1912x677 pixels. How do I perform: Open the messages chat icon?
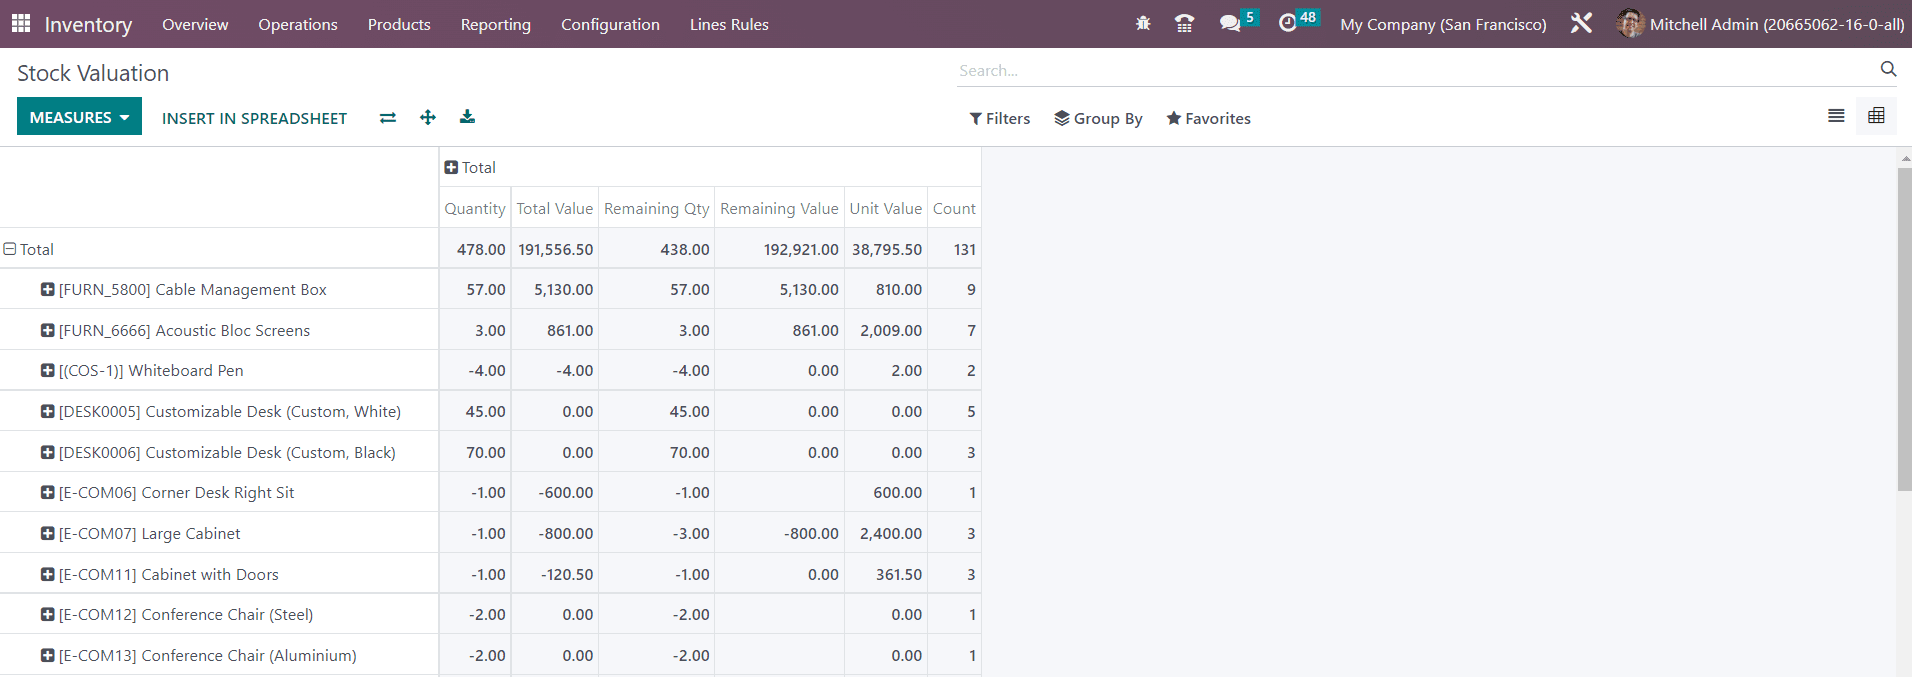point(1230,24)
